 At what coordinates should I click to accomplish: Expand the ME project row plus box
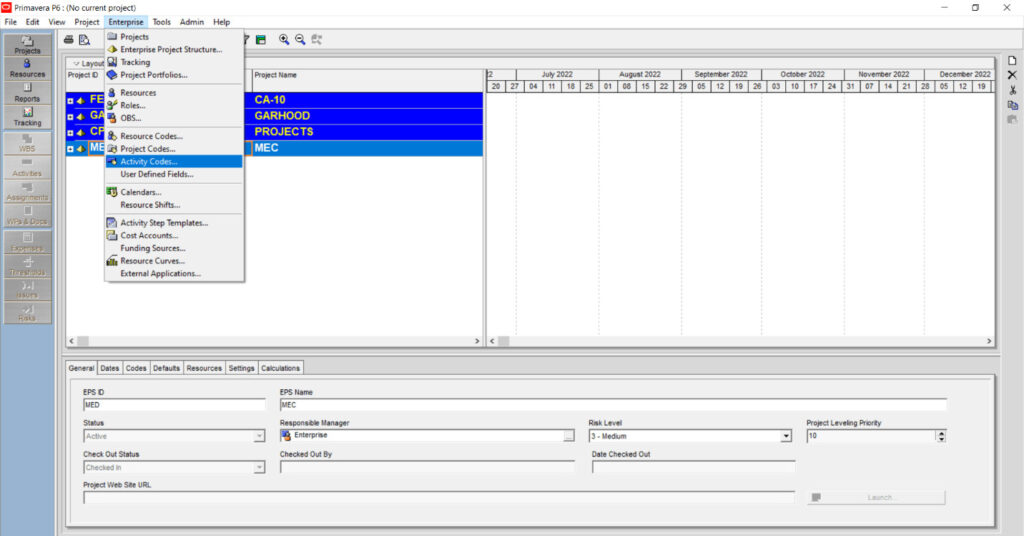(71, 149)
